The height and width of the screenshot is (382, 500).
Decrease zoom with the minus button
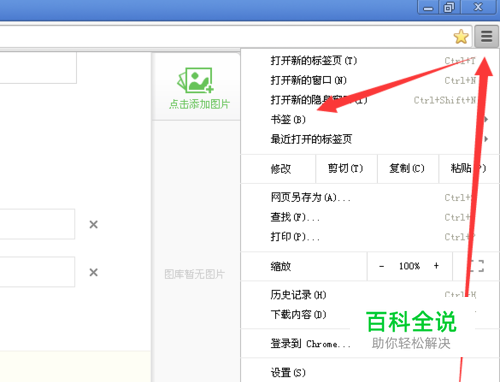click(x=381, y=266)
